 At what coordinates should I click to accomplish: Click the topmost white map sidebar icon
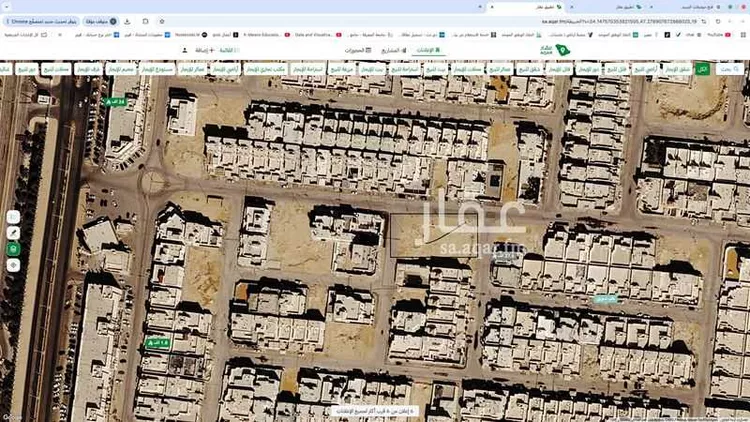(x=13, y=217)
